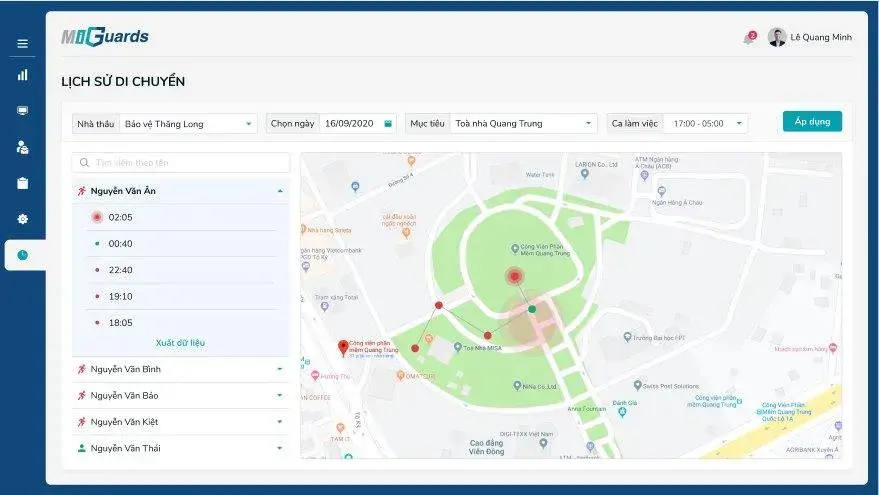Click running icon beside Nguyễn Văn Bình
The width and height of the screenshot is (879, 495).
click(82, 369)
